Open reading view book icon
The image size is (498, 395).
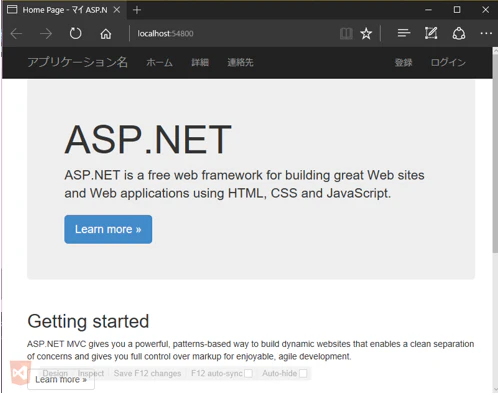point(346,34)
